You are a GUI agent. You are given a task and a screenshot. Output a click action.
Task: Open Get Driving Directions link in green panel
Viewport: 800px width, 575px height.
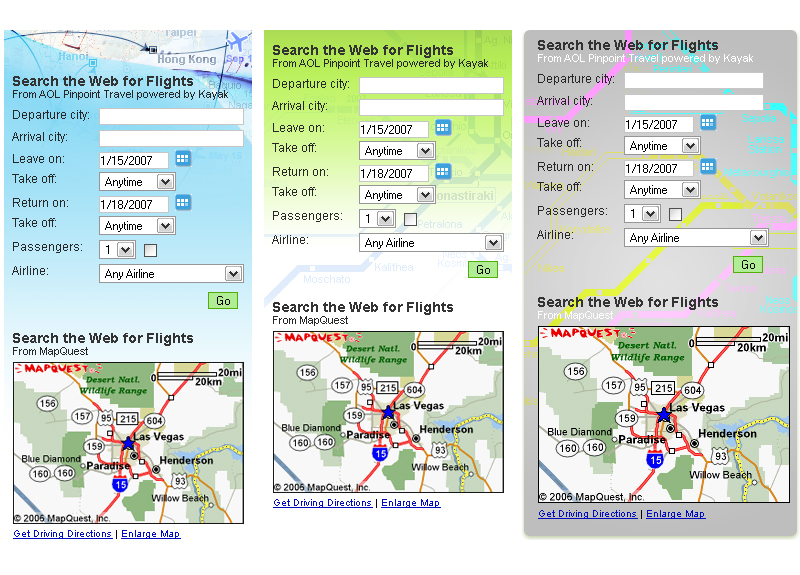pyautogui.click(x=322, y=503)
